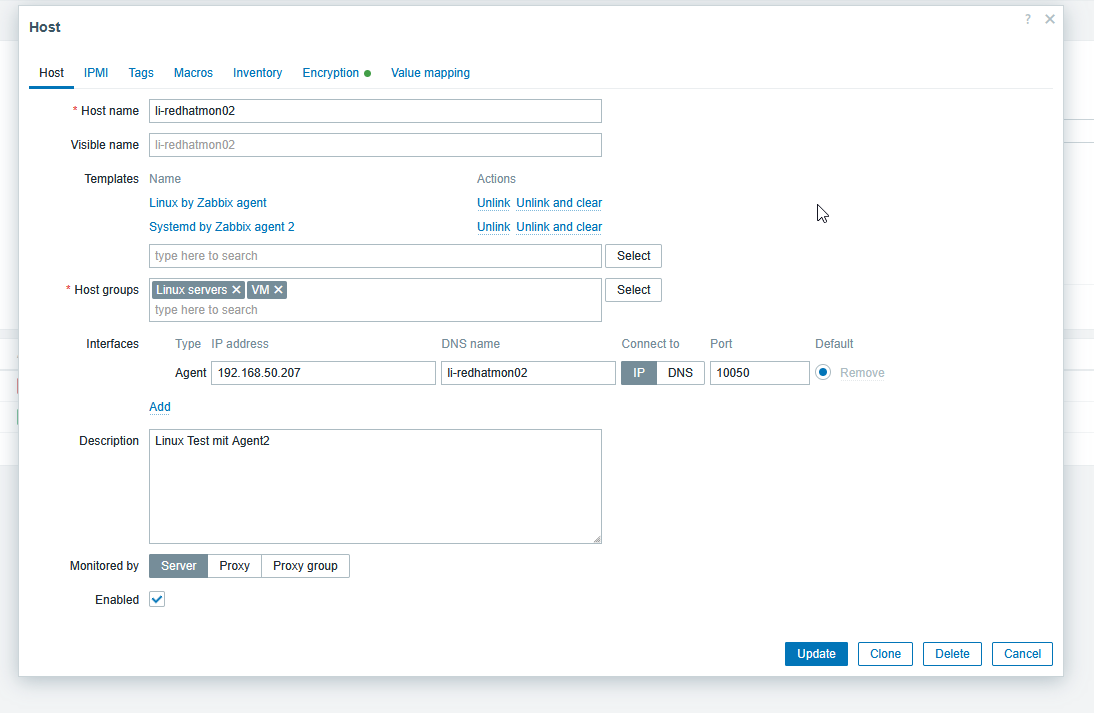The width and height of the screenshot is (1094, 713).
Task: Click Unlink and clear for Systemd template
Action: pyautogui.click(x=559, y=227)
